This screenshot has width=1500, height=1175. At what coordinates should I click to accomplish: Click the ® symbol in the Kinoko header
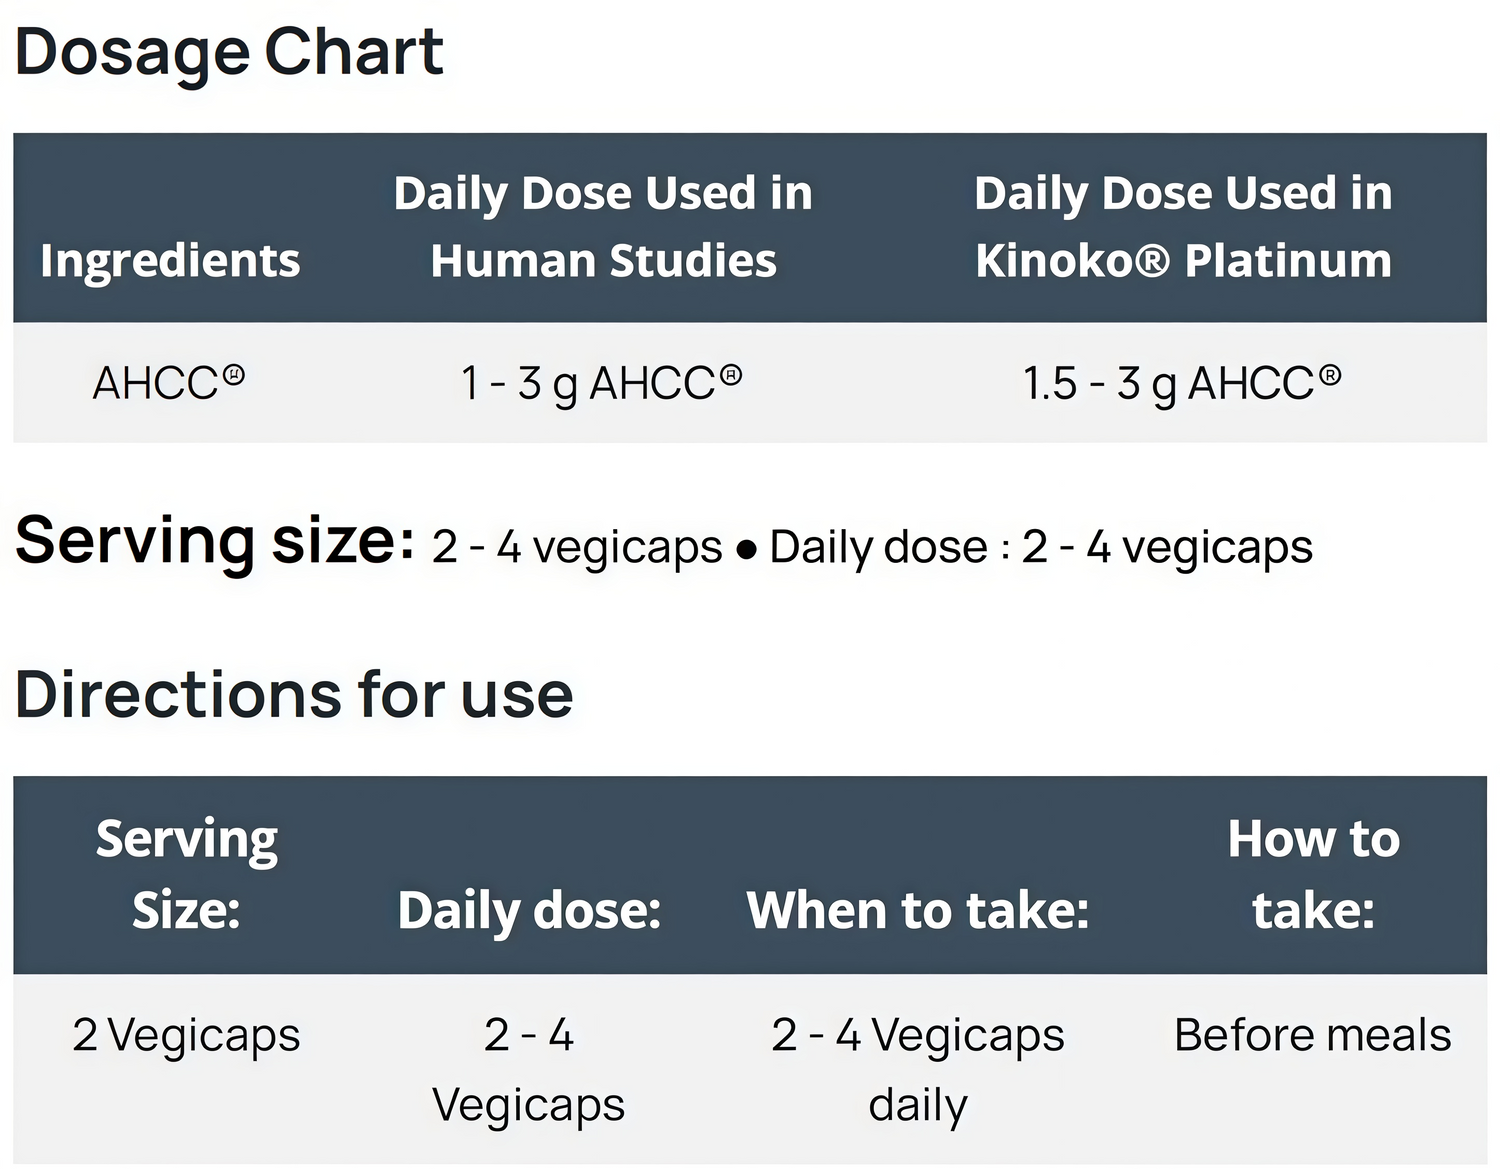point(1153,262)
